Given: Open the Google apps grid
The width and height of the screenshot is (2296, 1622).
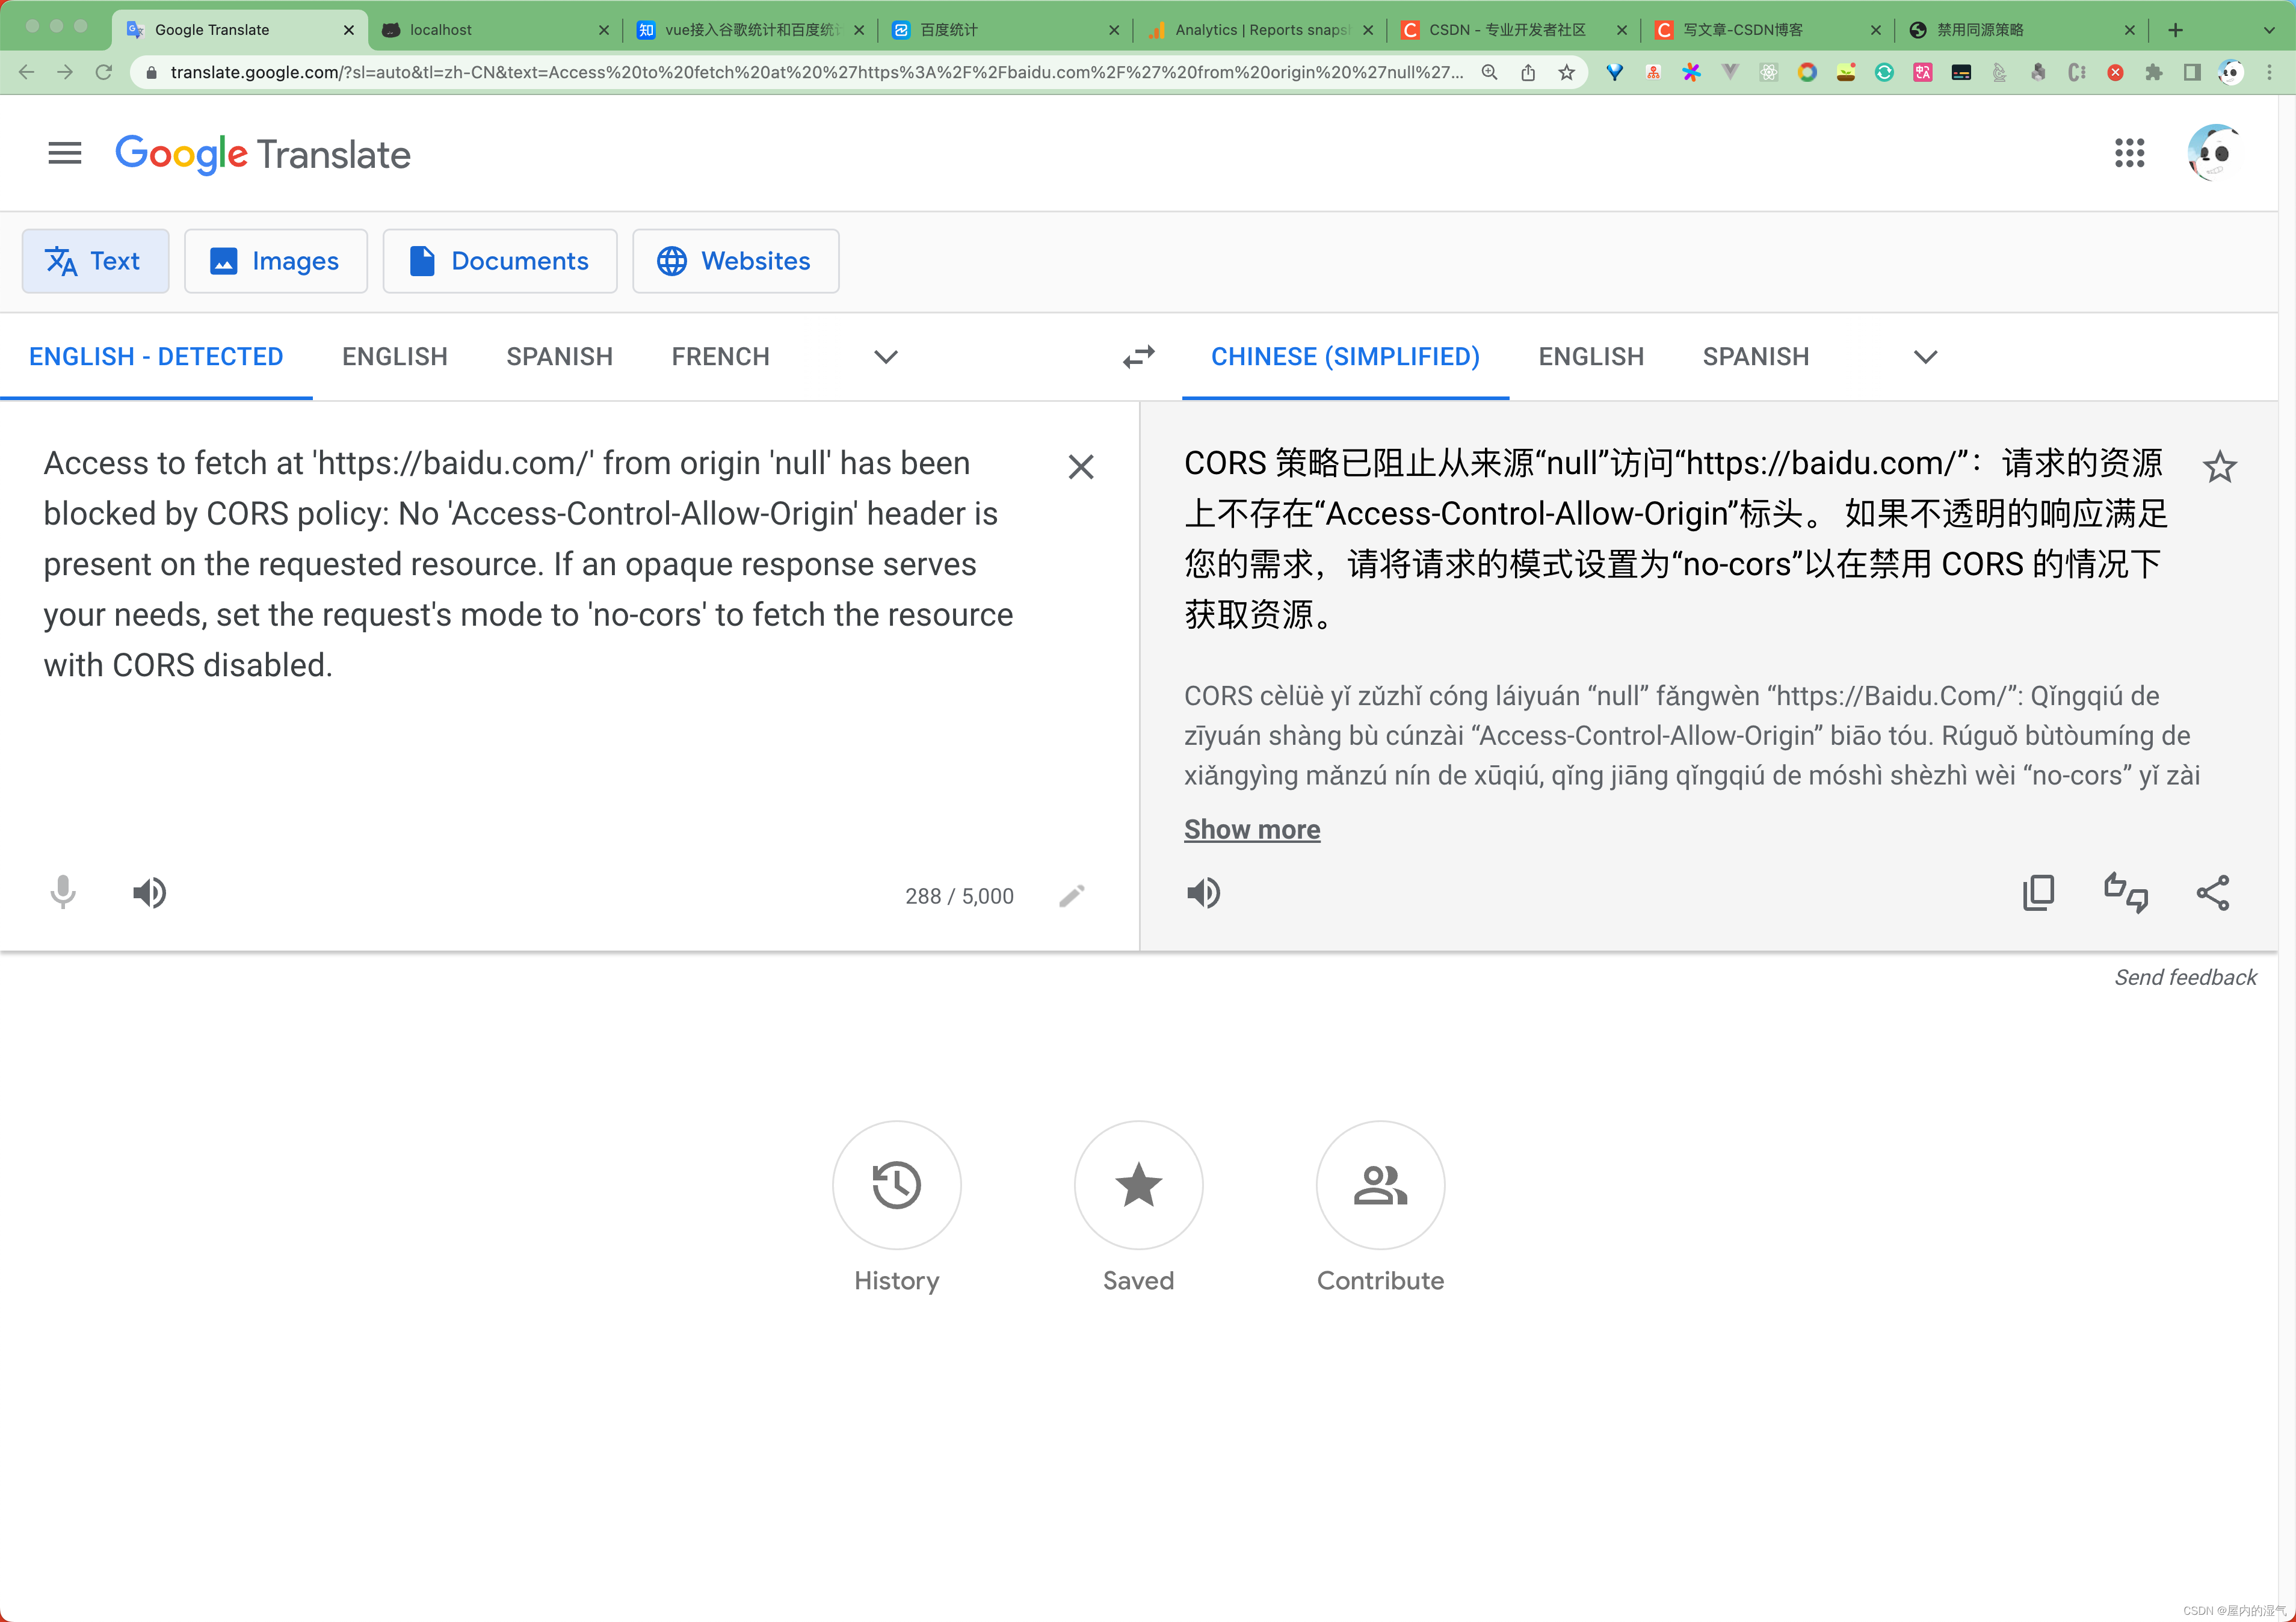Looking at the screenshot, I should [x=2129, y=154].
